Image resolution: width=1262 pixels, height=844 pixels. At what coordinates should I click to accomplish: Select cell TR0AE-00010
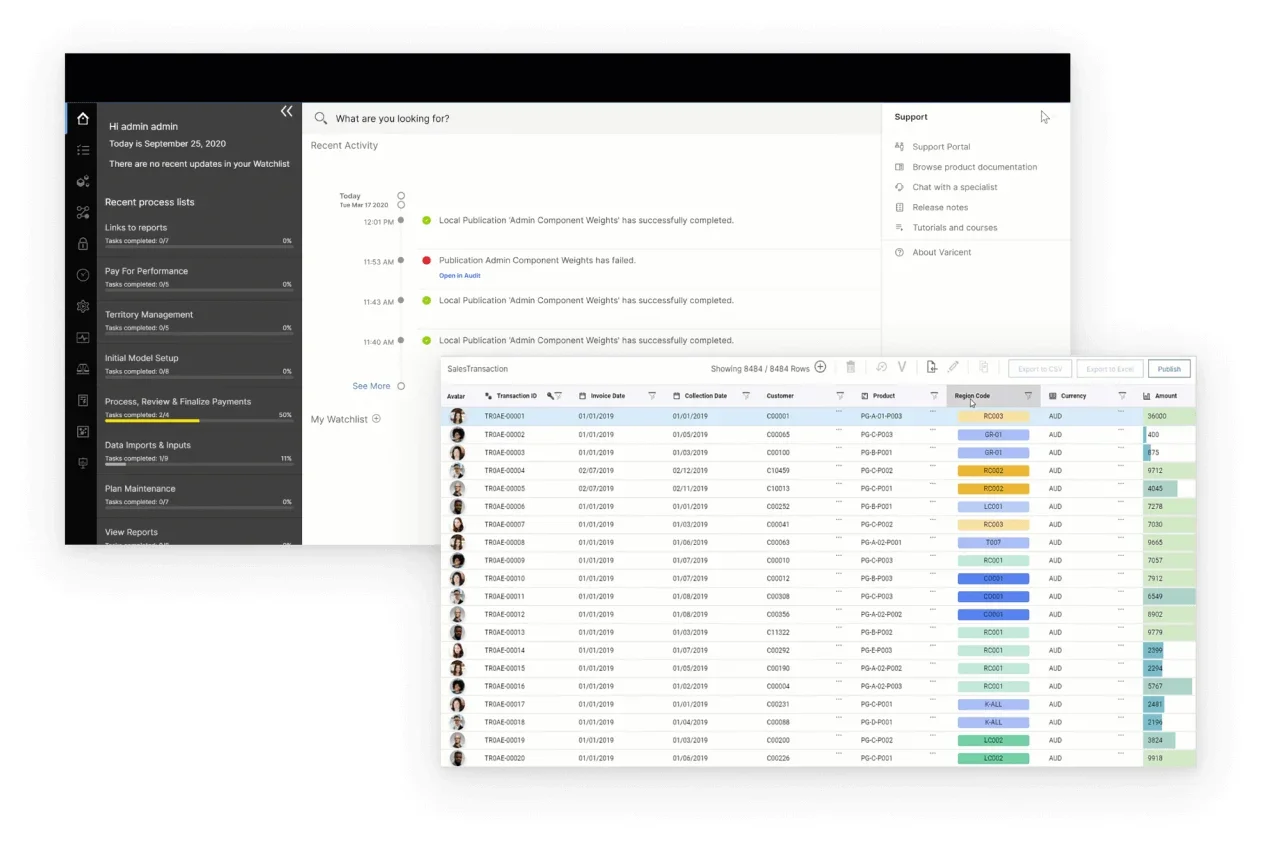[504, 579]
